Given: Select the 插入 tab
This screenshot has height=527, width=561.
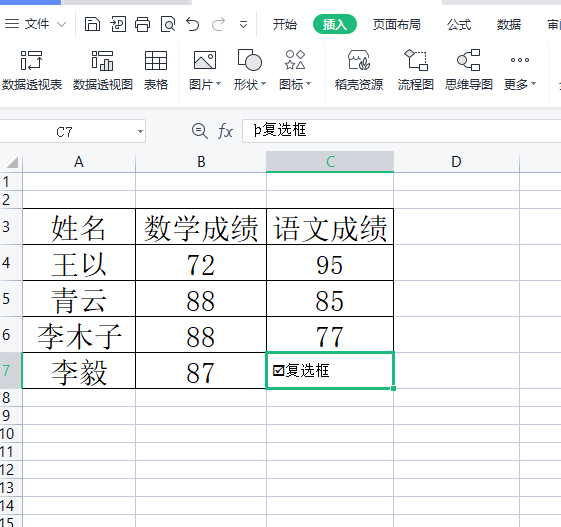Looking at the screenshot, I should point(335,24).
